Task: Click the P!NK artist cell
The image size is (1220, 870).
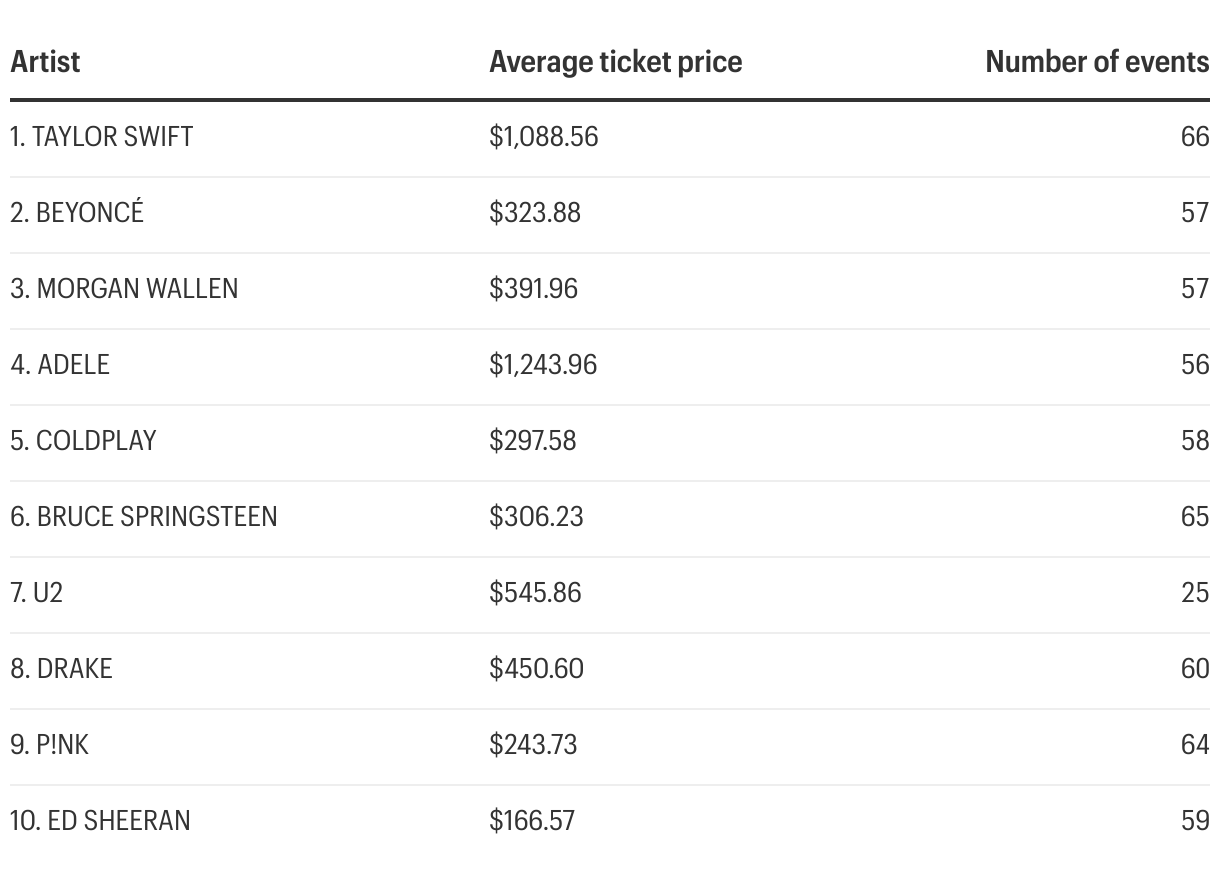Action: (x=50, y=745)
